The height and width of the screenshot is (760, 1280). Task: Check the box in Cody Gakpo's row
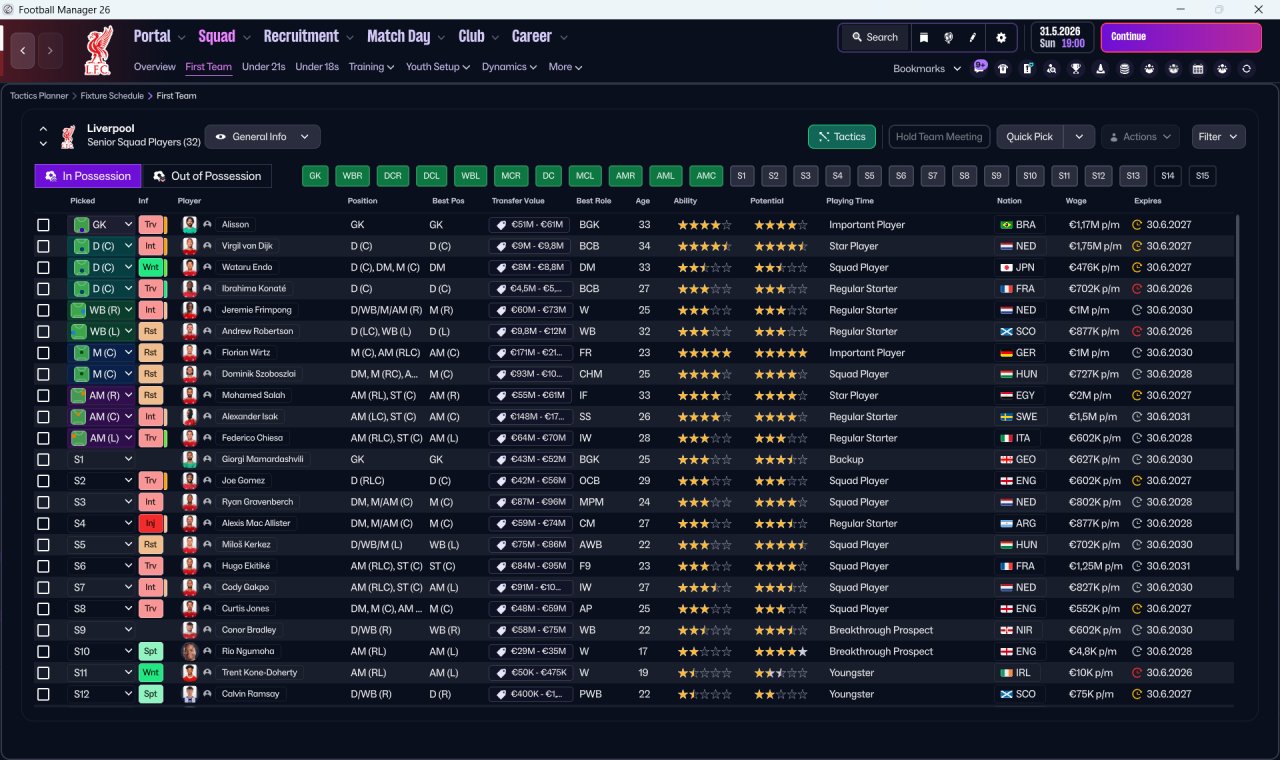click(x=43, y=588)
